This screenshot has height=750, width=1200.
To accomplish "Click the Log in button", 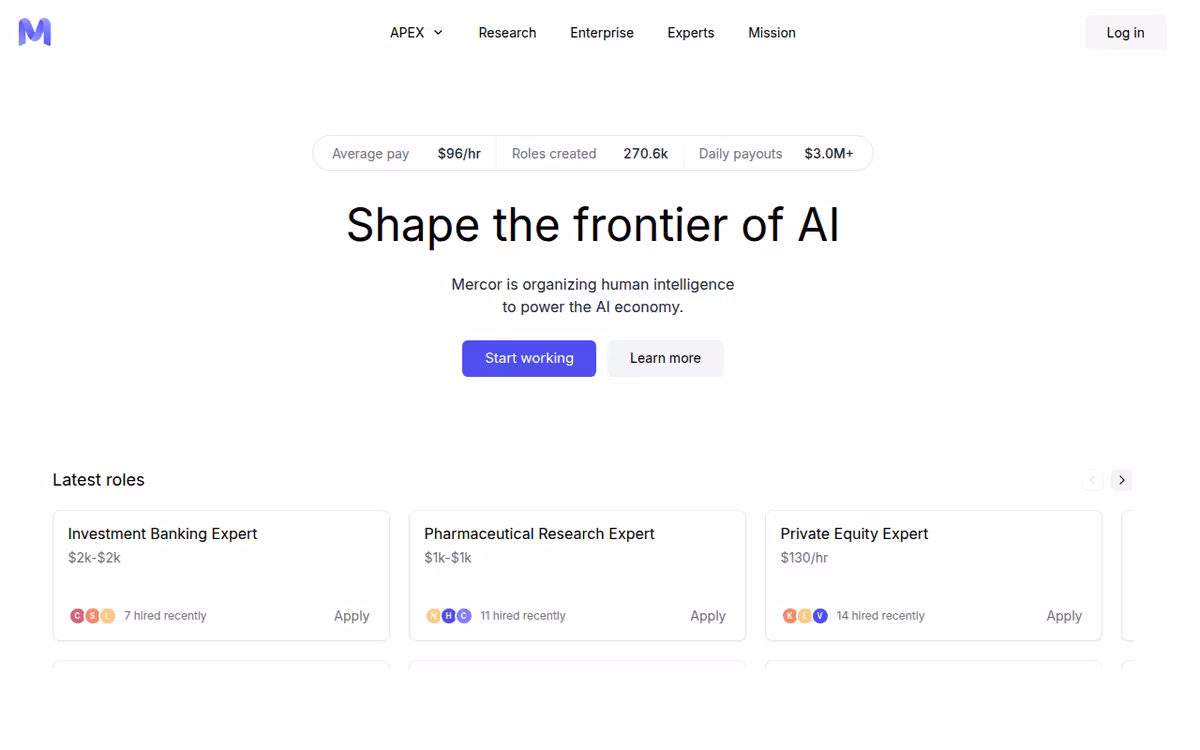I will click(x=1125, y=33).
